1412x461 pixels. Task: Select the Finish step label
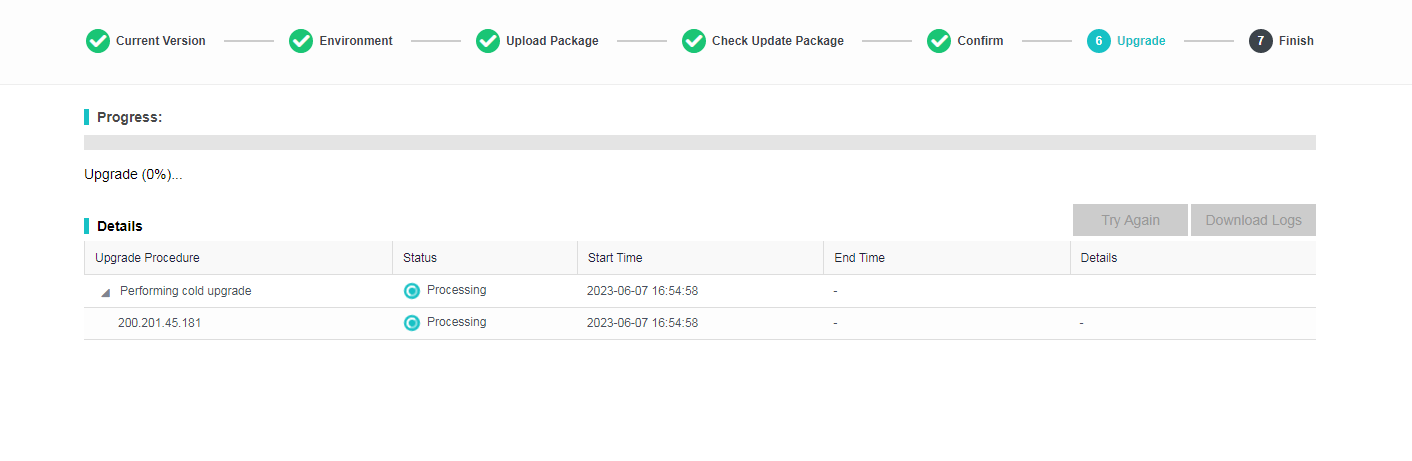pos(1296,41)
